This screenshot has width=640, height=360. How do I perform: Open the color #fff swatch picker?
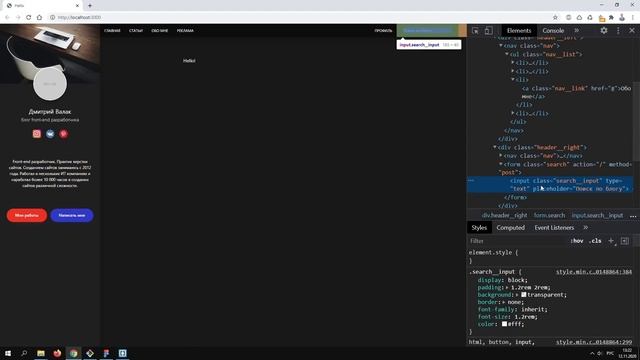click(504, 324)
